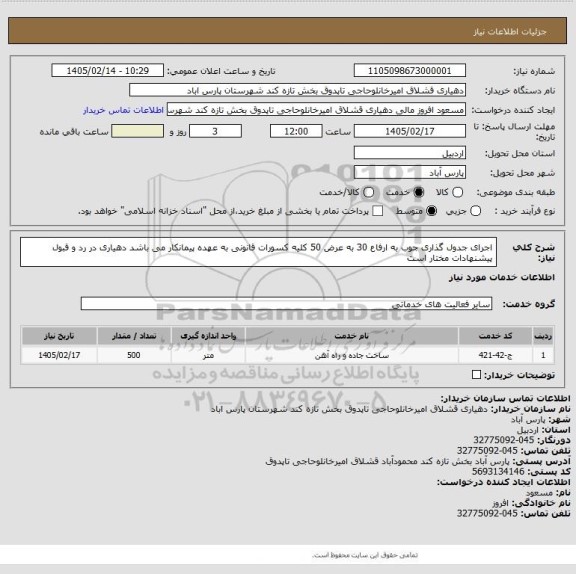This screenshot has height=574, width=576.
Task: Click the جزئیات اطلاعات نیاز header title
Action: coord(510,32)
